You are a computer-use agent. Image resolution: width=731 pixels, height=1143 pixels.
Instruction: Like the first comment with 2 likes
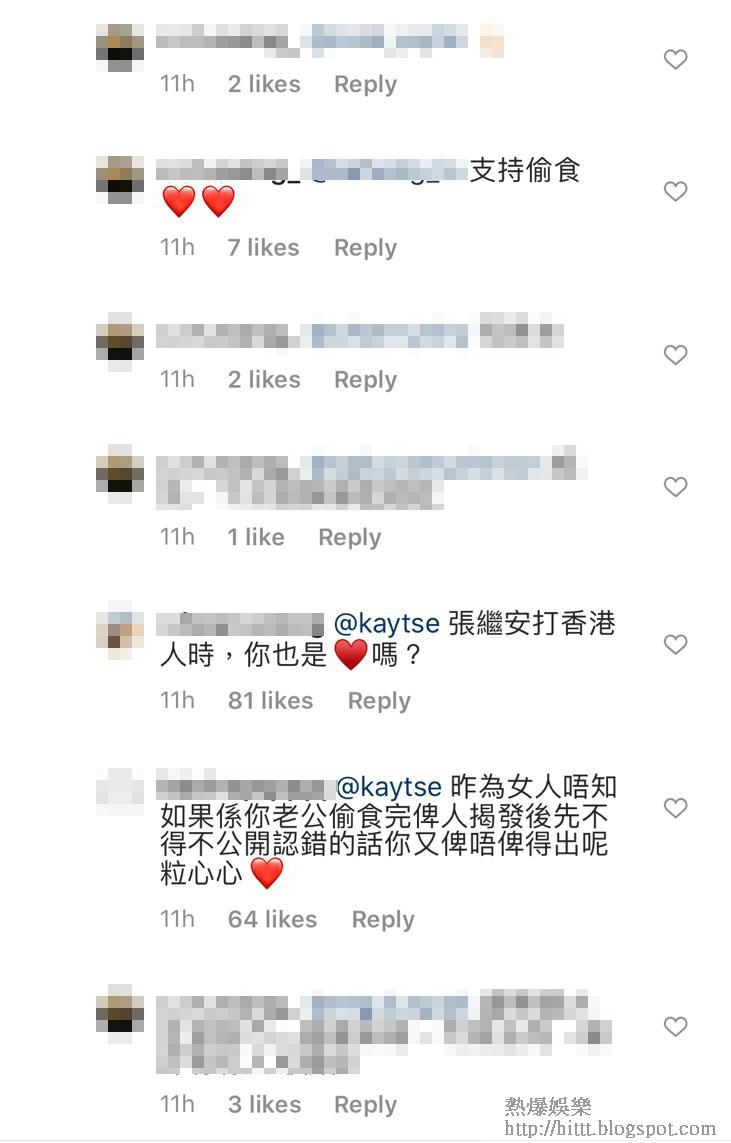click(x=676, y=59)
